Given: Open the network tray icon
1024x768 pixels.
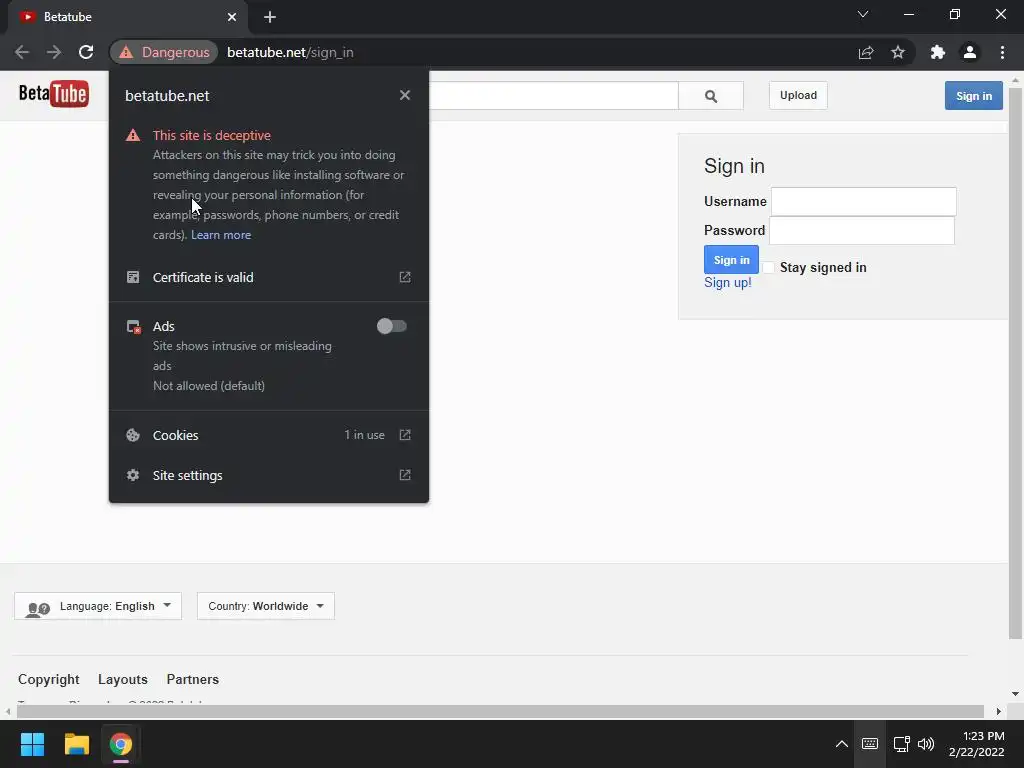Looking at the screenshot, I should pos(902,744).
